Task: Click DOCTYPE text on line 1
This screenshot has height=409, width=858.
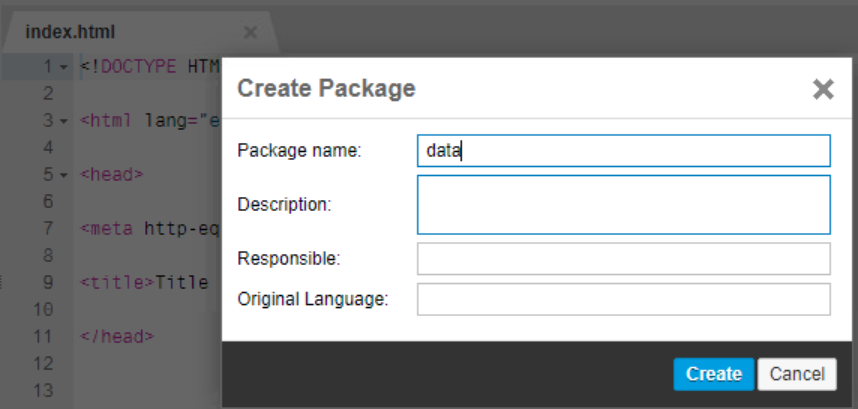Action: [x=139, y=67]
